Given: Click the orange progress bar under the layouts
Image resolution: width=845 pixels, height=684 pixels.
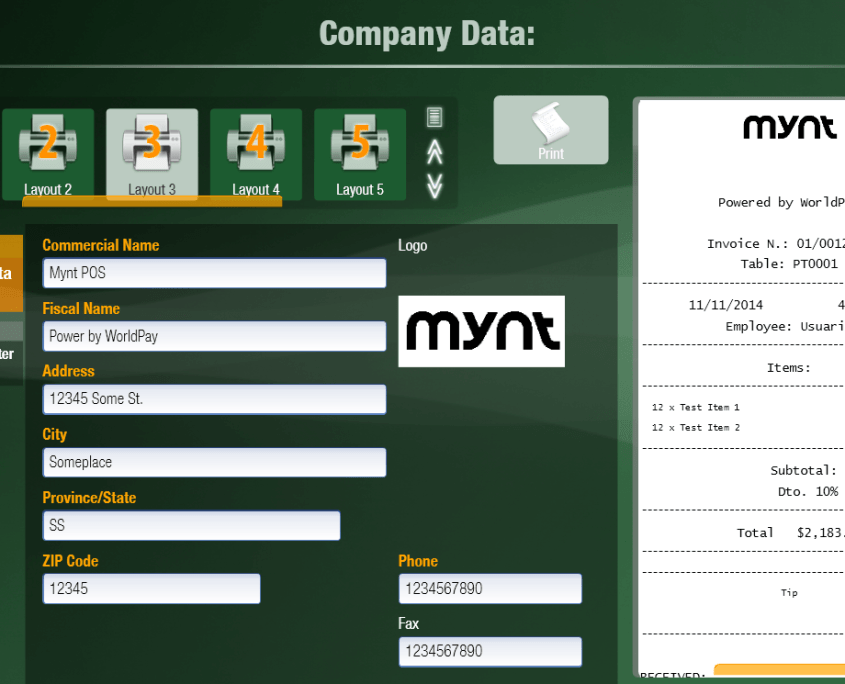Looking at the screenshot, I should [x=150, y=204].
